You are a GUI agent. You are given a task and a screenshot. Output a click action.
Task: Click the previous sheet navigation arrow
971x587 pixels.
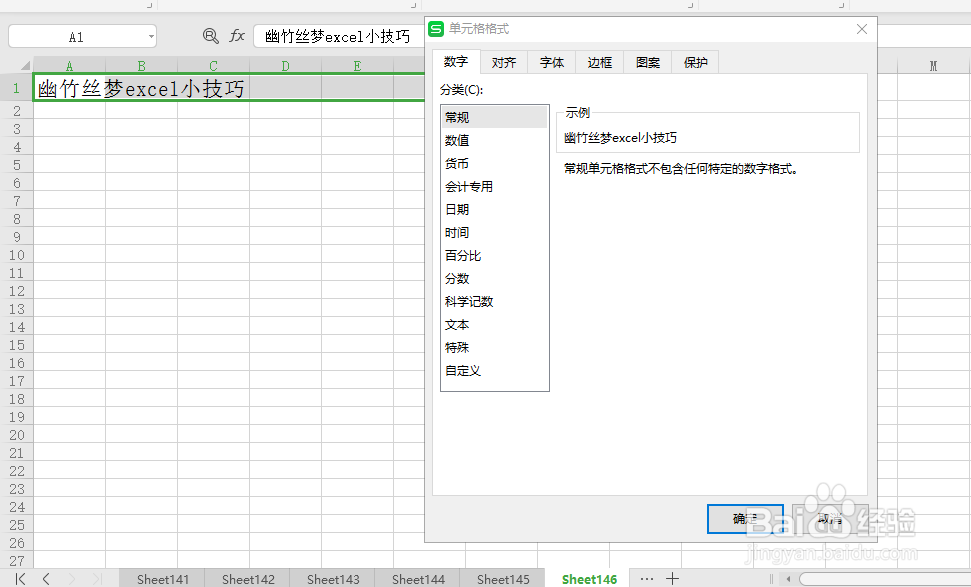[x=45, y=579]
